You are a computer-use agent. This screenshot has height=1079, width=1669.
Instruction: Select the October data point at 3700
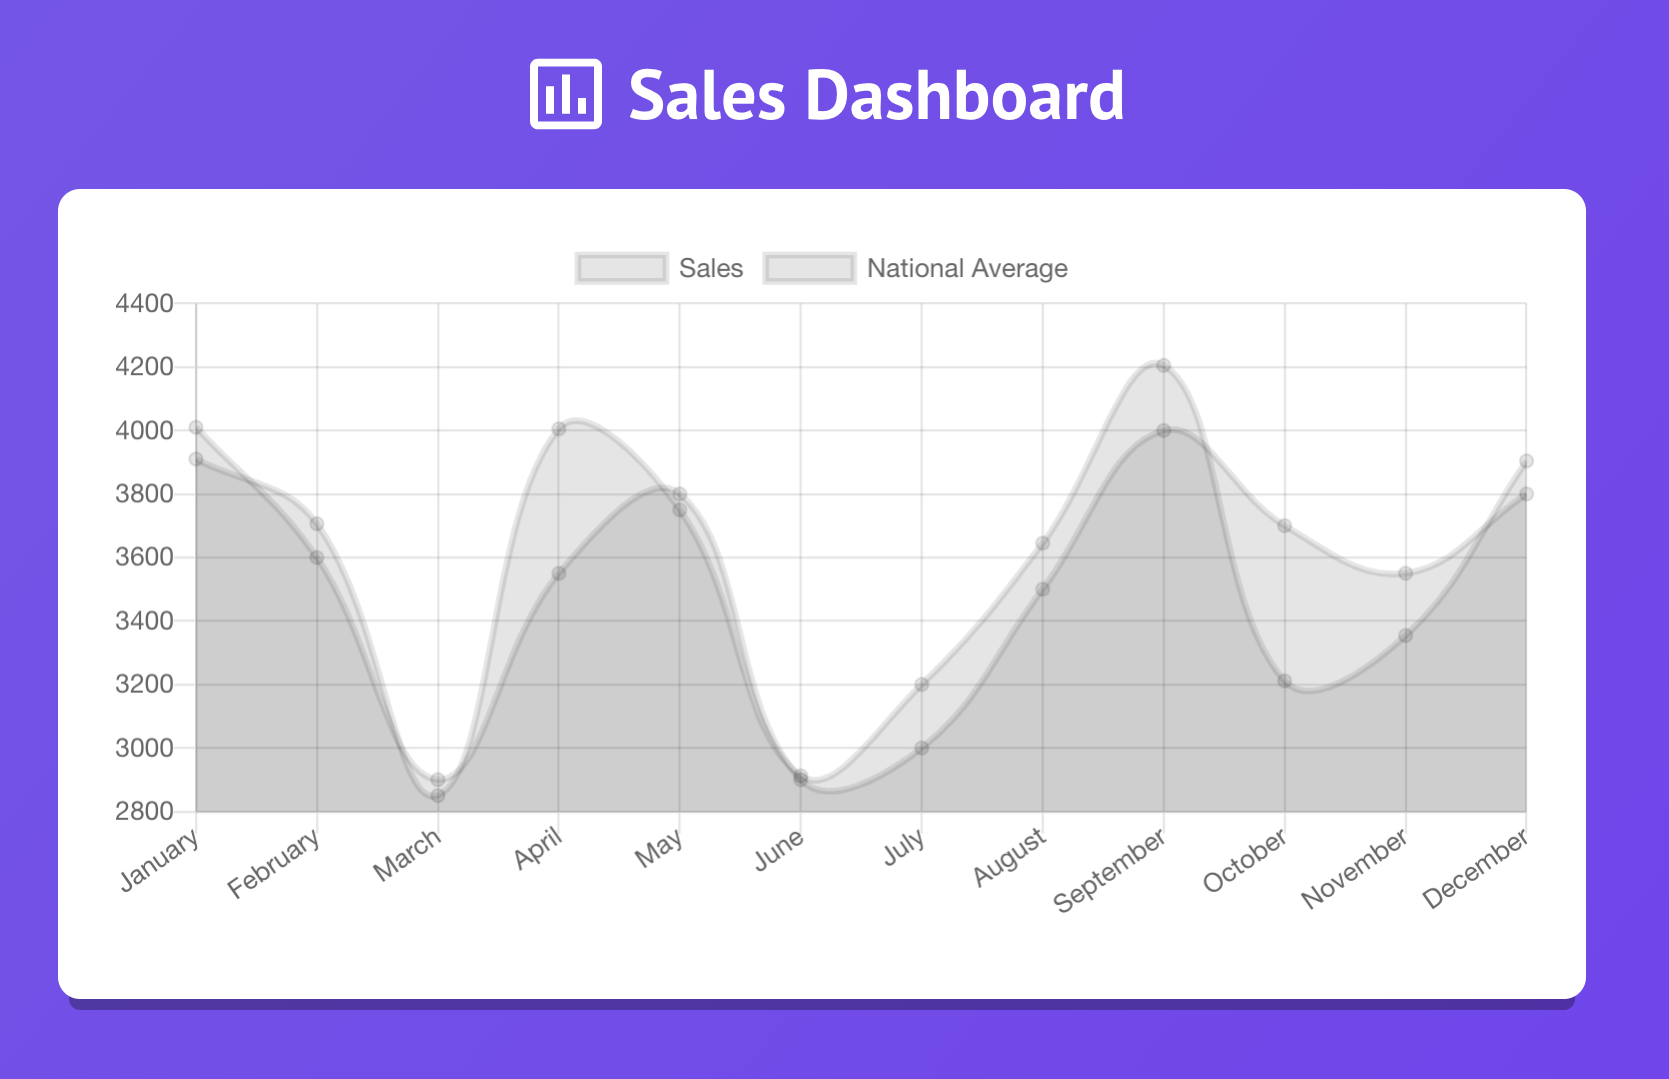pyautogui.click(x=1284, y=526)
